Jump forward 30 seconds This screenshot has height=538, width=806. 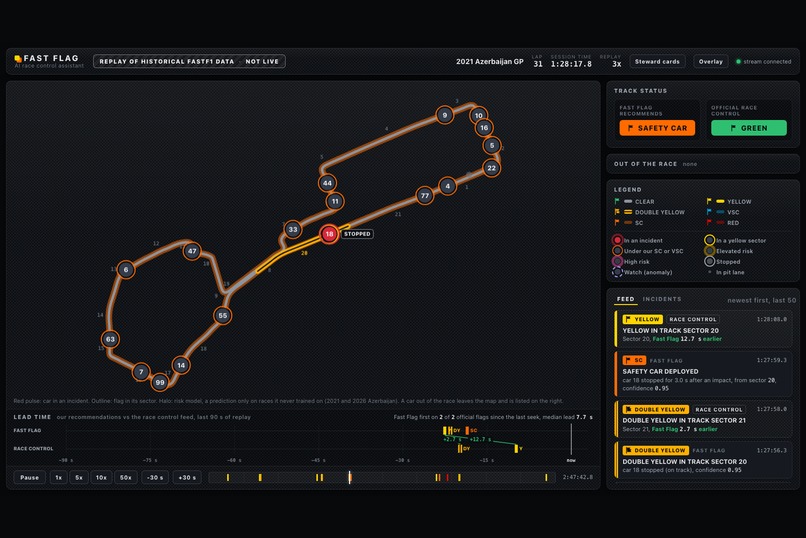point(187,477)
